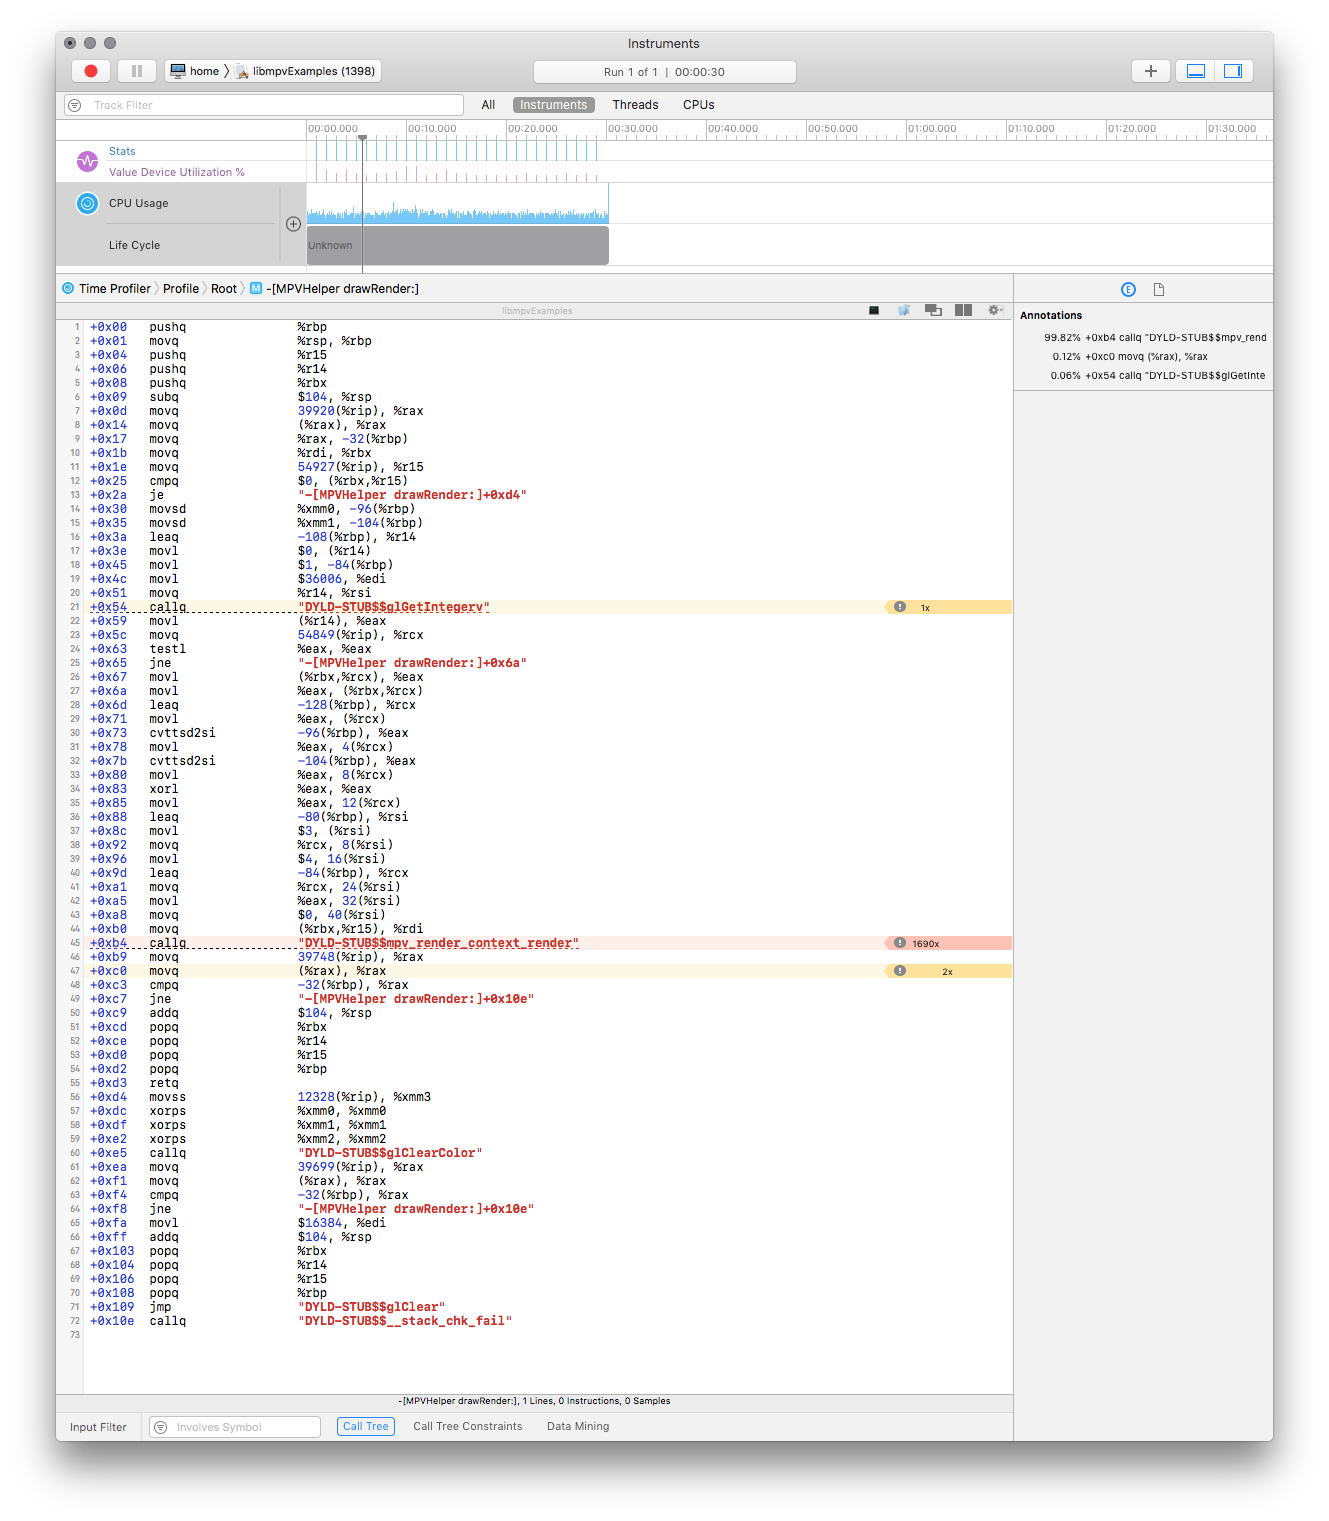
Task: Toggle the Events annotation badge
Action: point(1128,288)
